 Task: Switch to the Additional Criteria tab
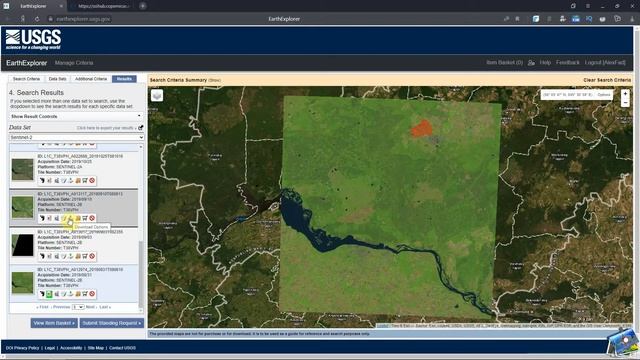91,79
